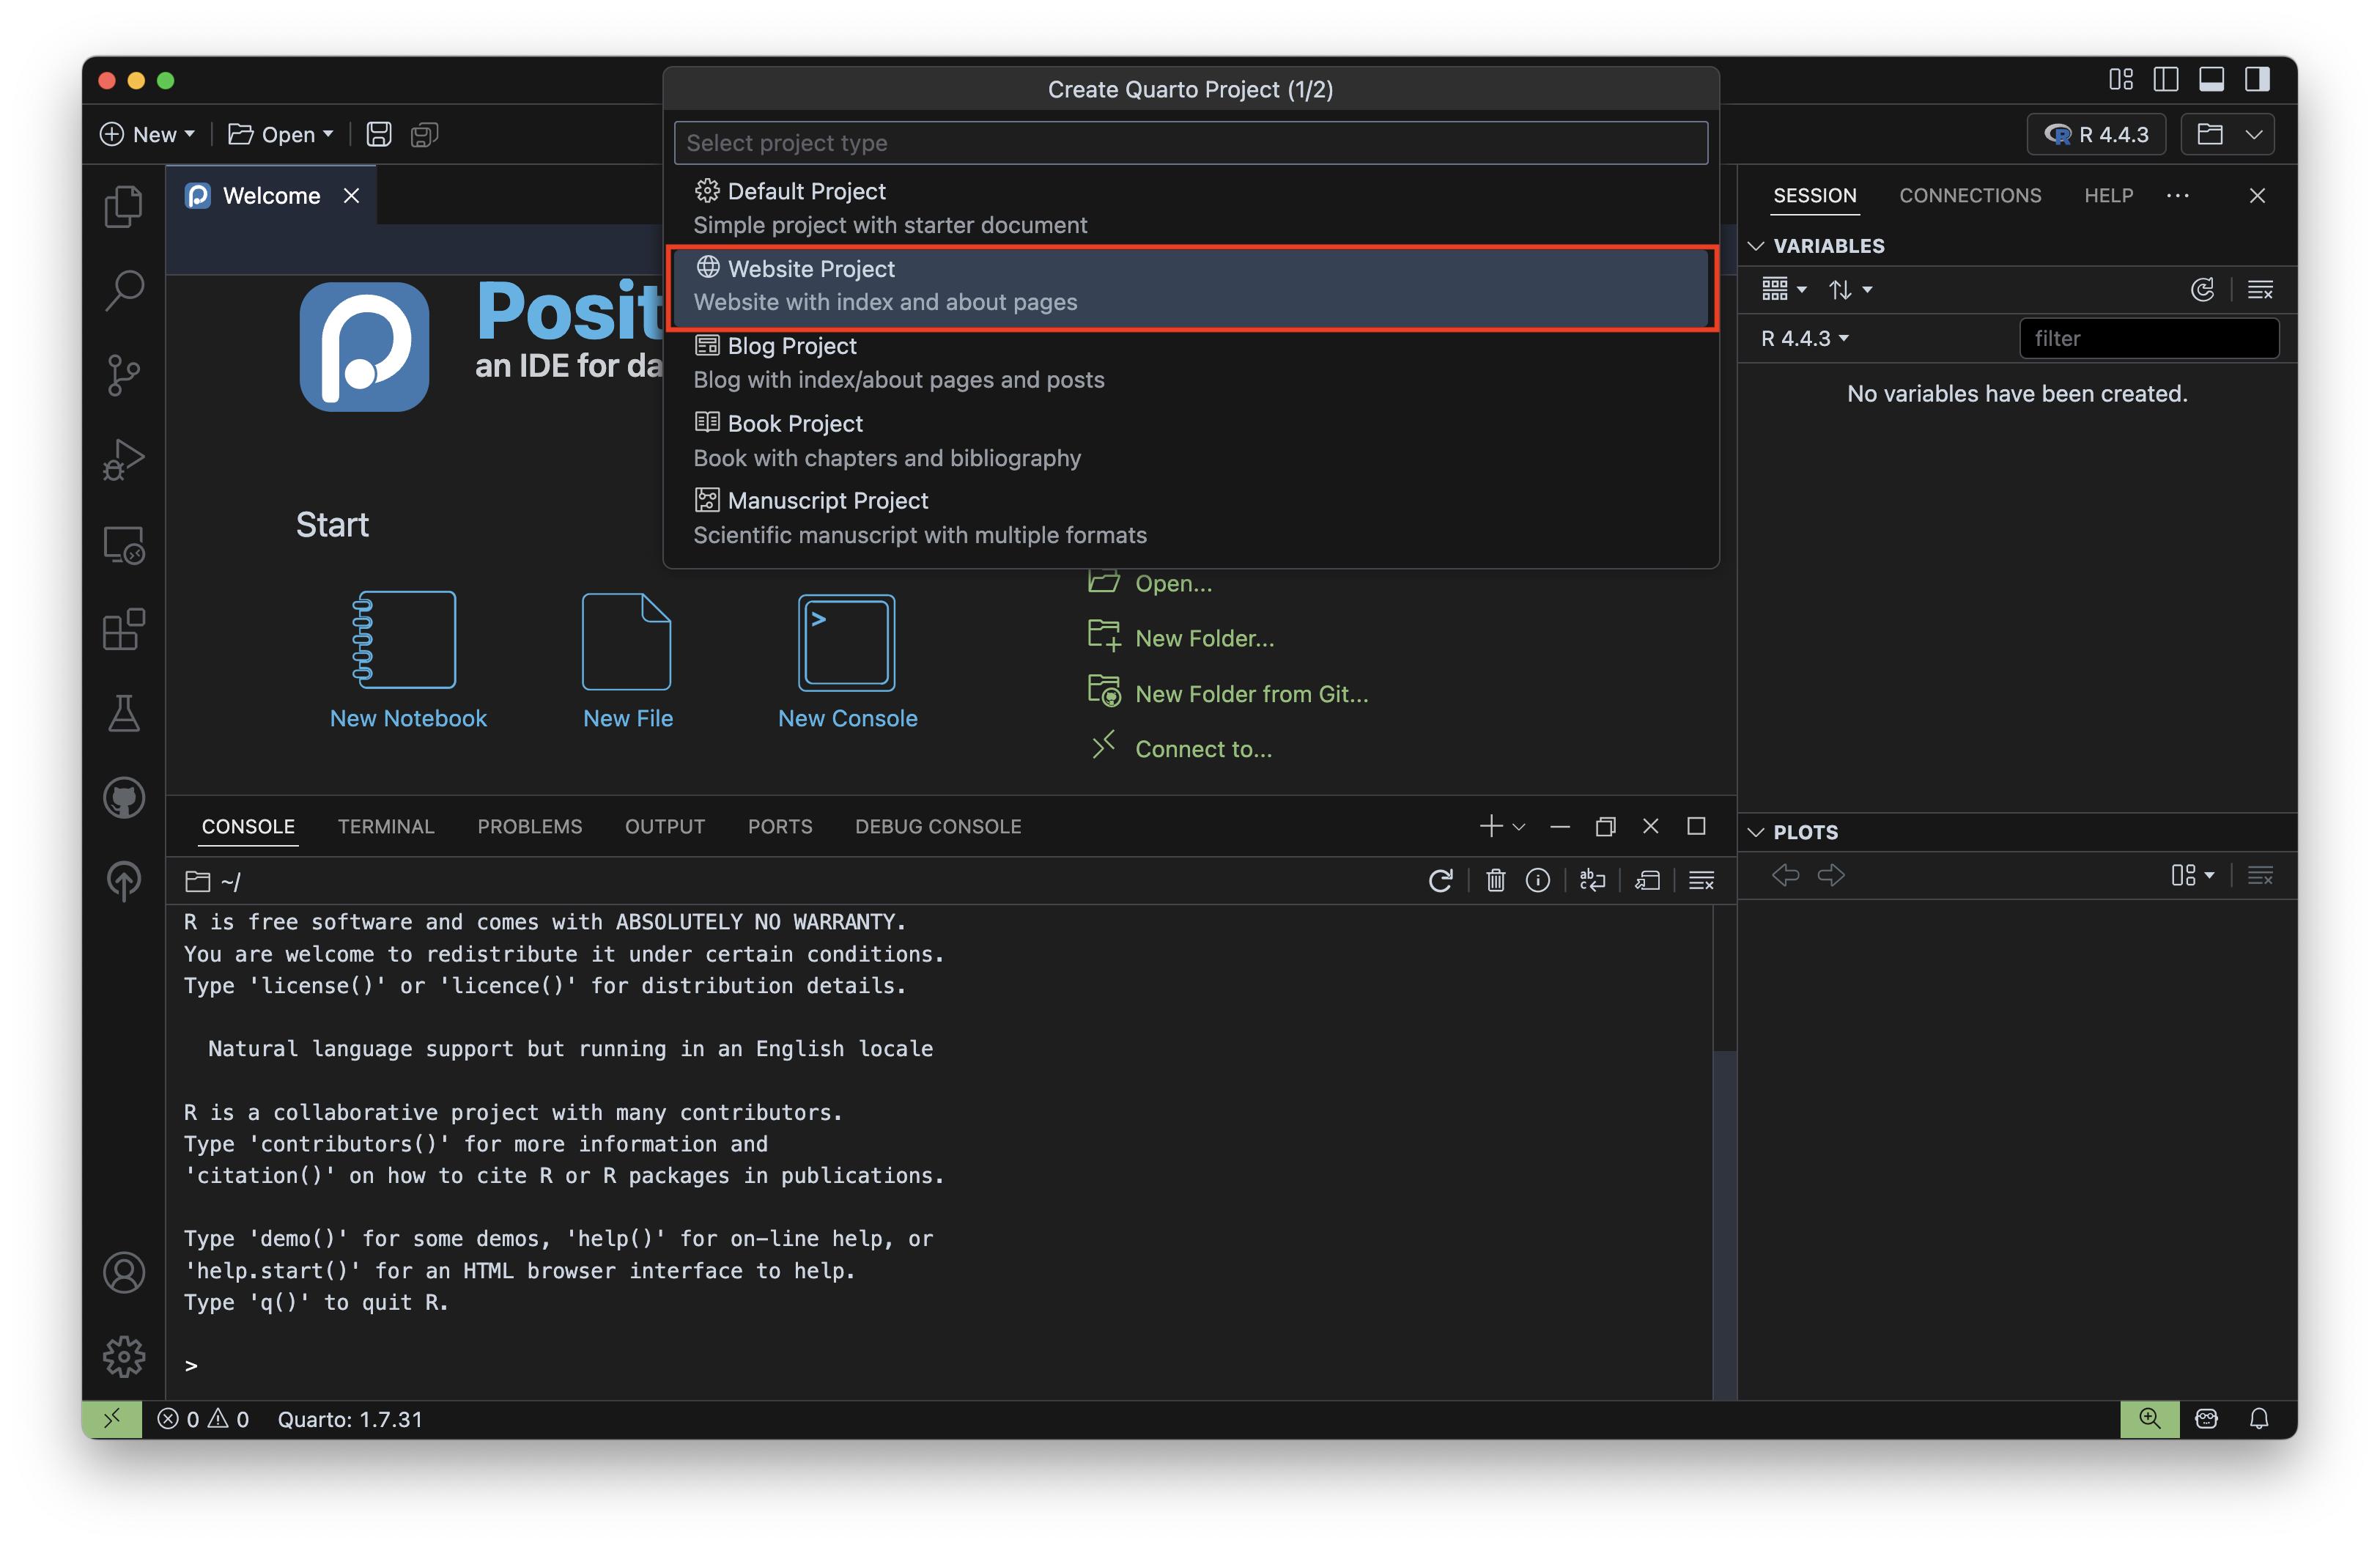Maximize the console panel
This screenshot has height=1548, width=2380.
pyautogui.click(x=1696, y=825)
